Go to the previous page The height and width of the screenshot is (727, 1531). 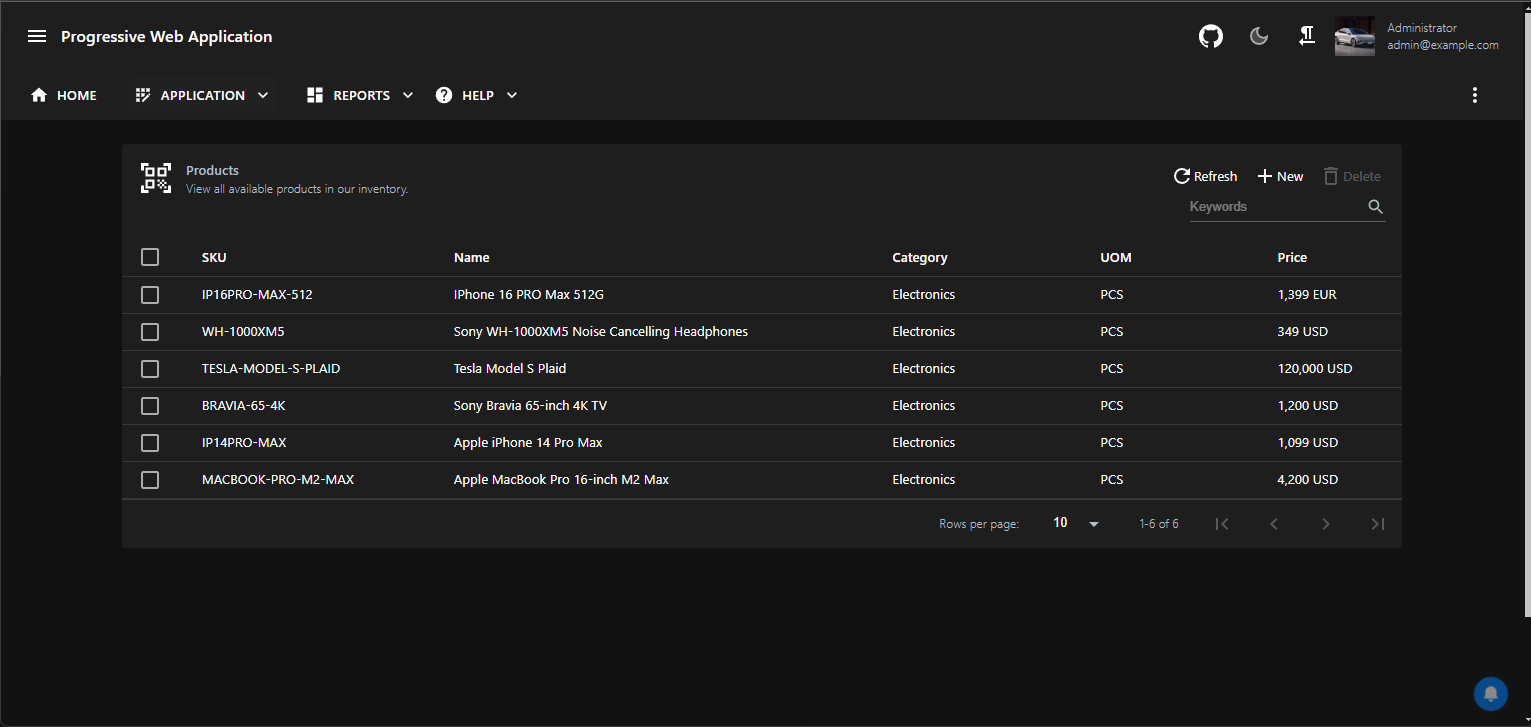click(x=1274, y=524)
